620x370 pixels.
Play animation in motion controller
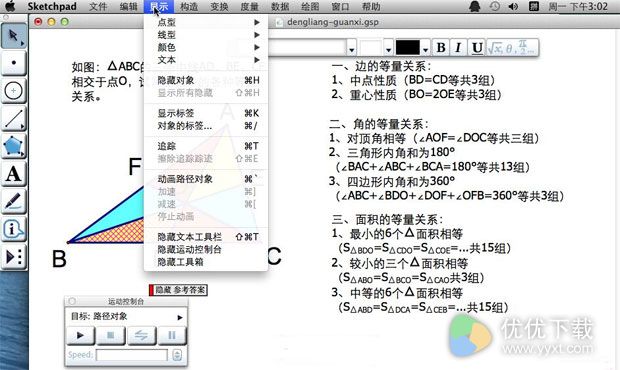coord(80,336)
